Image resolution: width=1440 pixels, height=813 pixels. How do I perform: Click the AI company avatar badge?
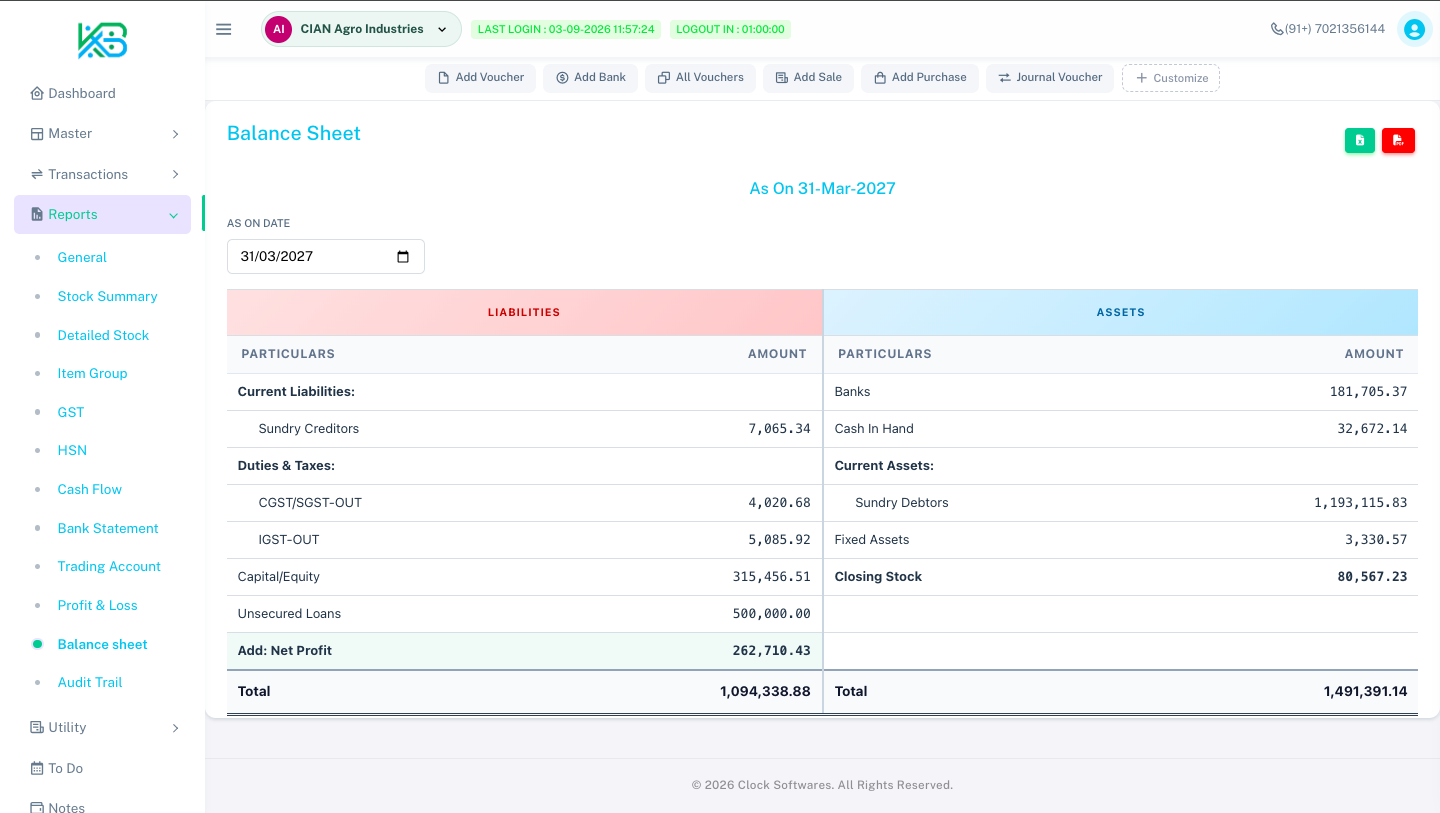click(278, 29)
